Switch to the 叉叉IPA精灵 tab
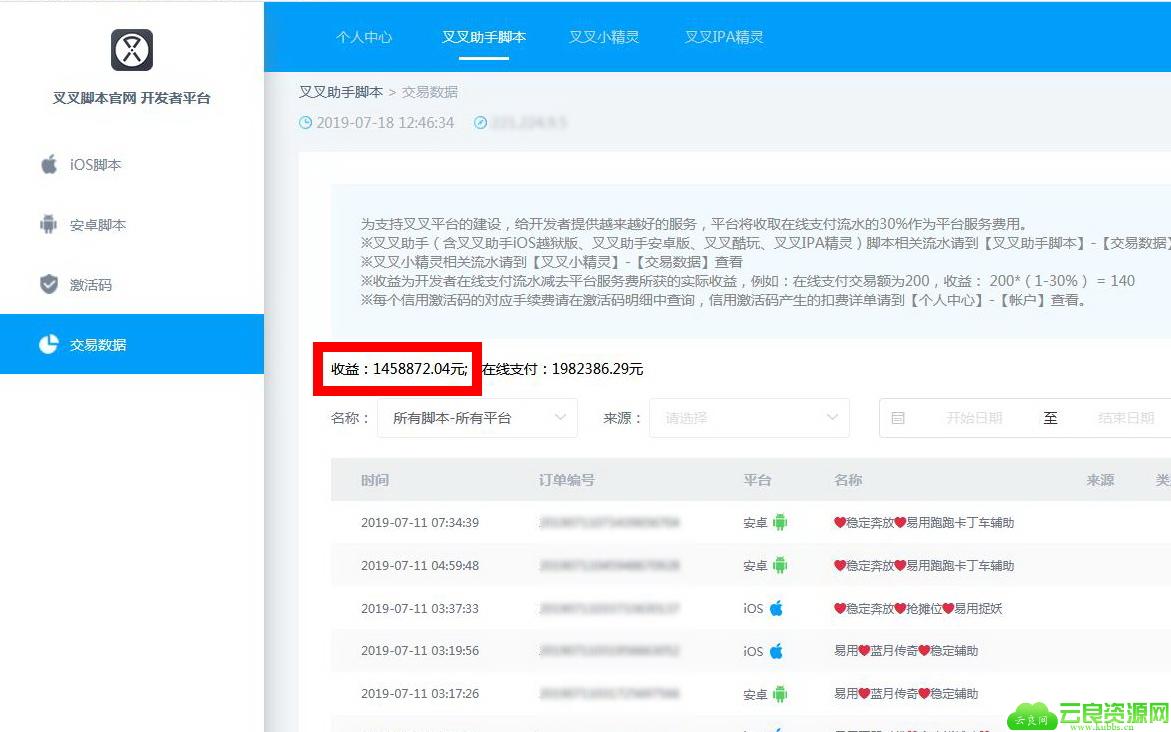The image size is (1171, 732). click(x=724, y=37)
